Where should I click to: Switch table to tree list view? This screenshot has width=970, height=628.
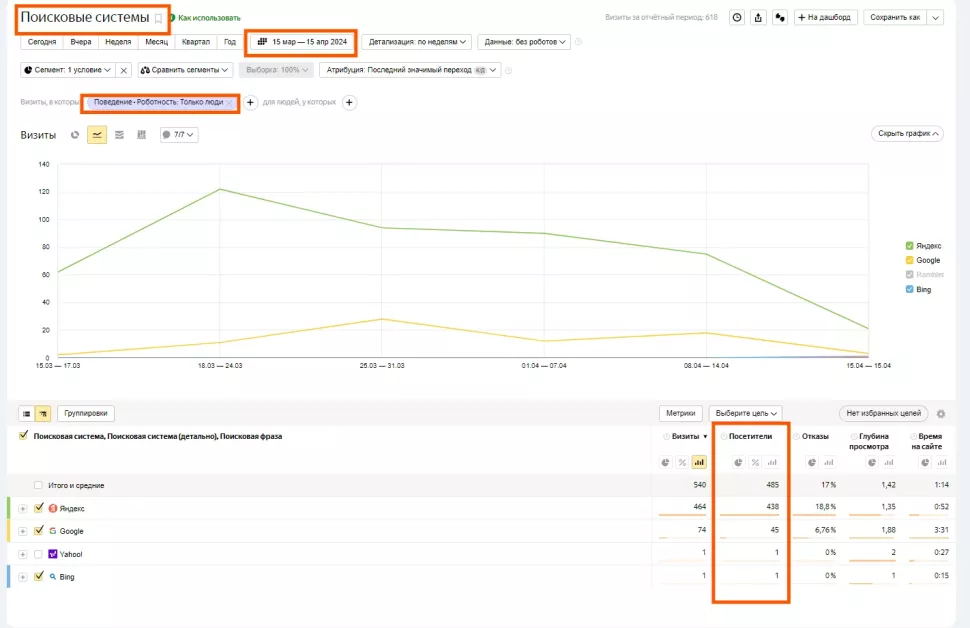point(43,413)
